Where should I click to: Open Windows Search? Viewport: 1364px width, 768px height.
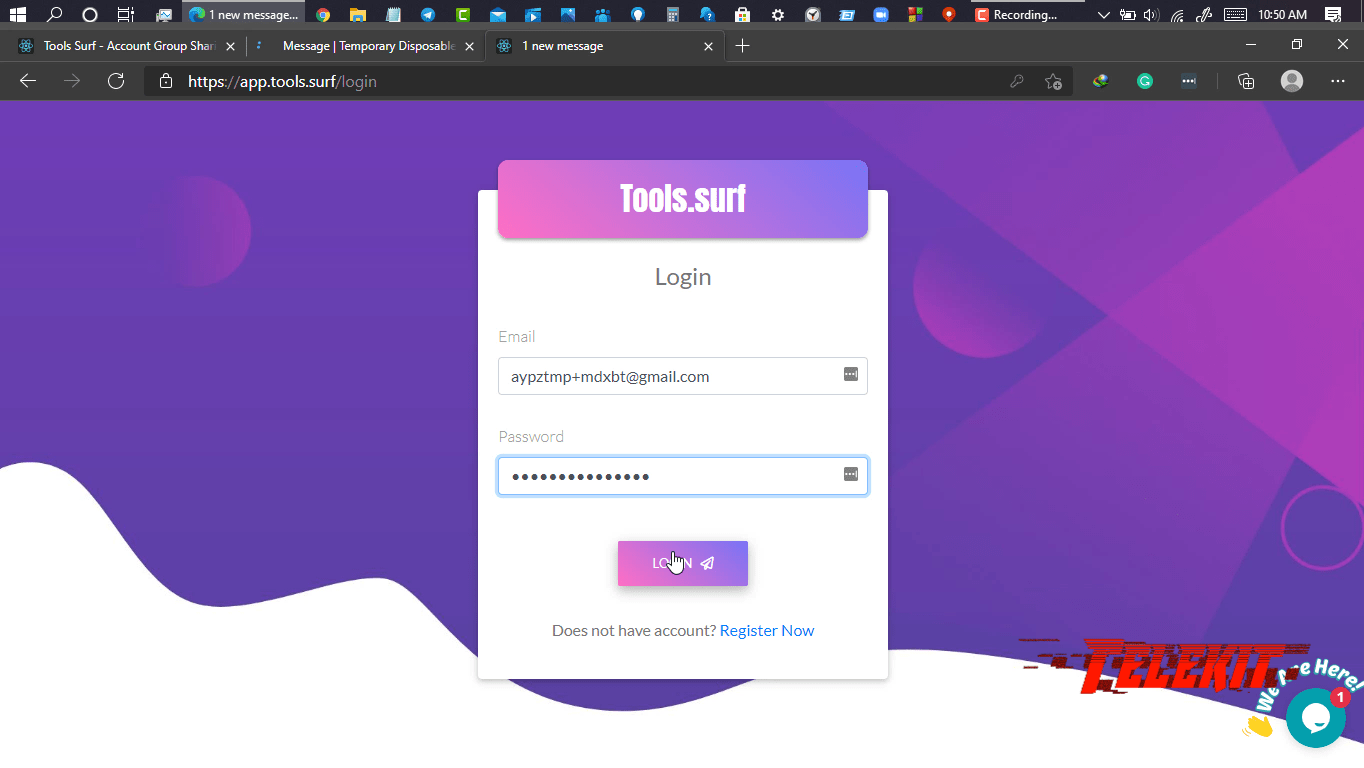point(55,15)
